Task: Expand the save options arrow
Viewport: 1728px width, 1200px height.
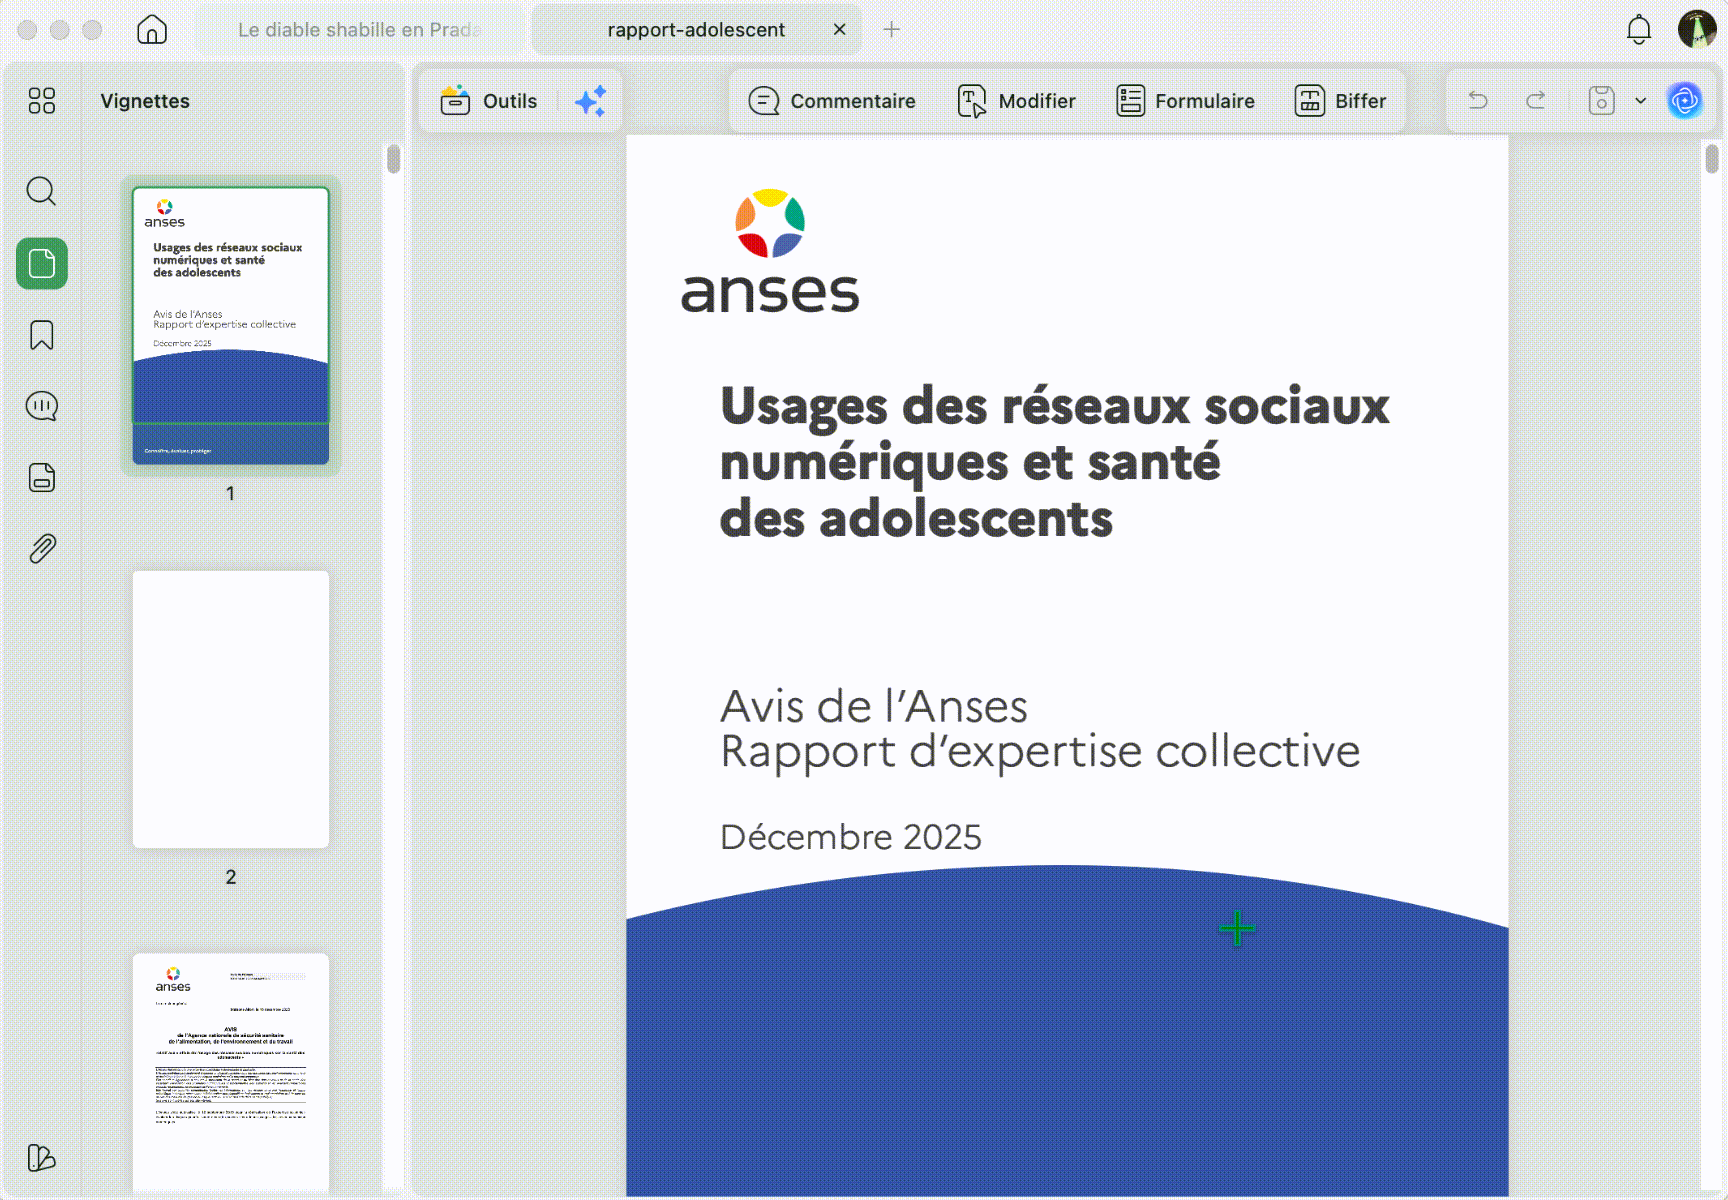Action: 1641,100
